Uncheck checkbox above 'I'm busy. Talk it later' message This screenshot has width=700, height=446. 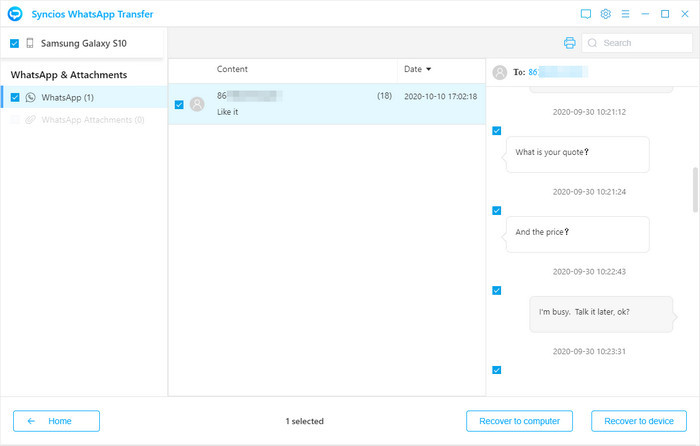496,291
